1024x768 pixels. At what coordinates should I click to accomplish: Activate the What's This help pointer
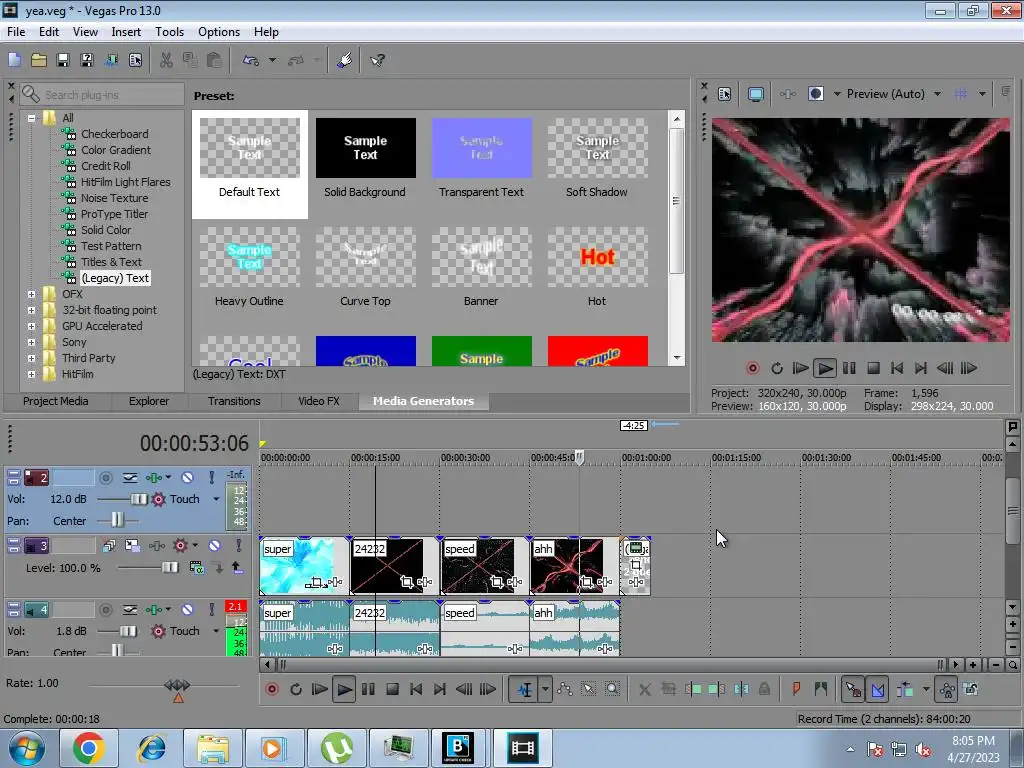point(377,60)
